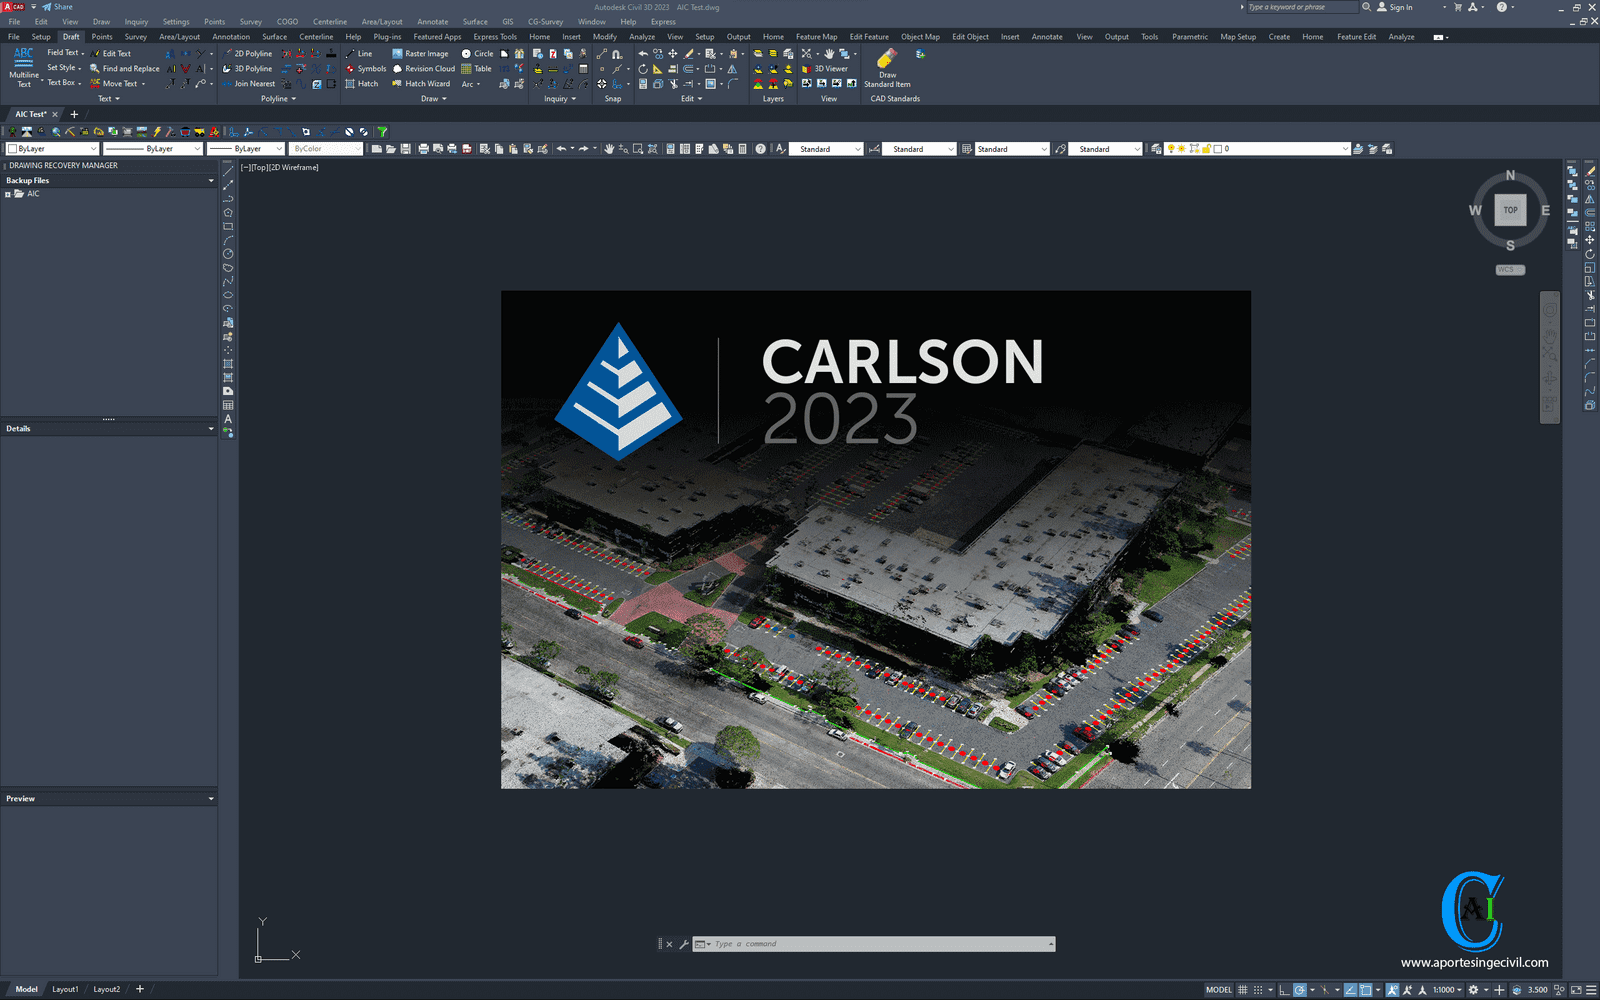Toggle annotation visibility in status bar
Screen dimensions: 1600x1000
[x=1392, y=990]
